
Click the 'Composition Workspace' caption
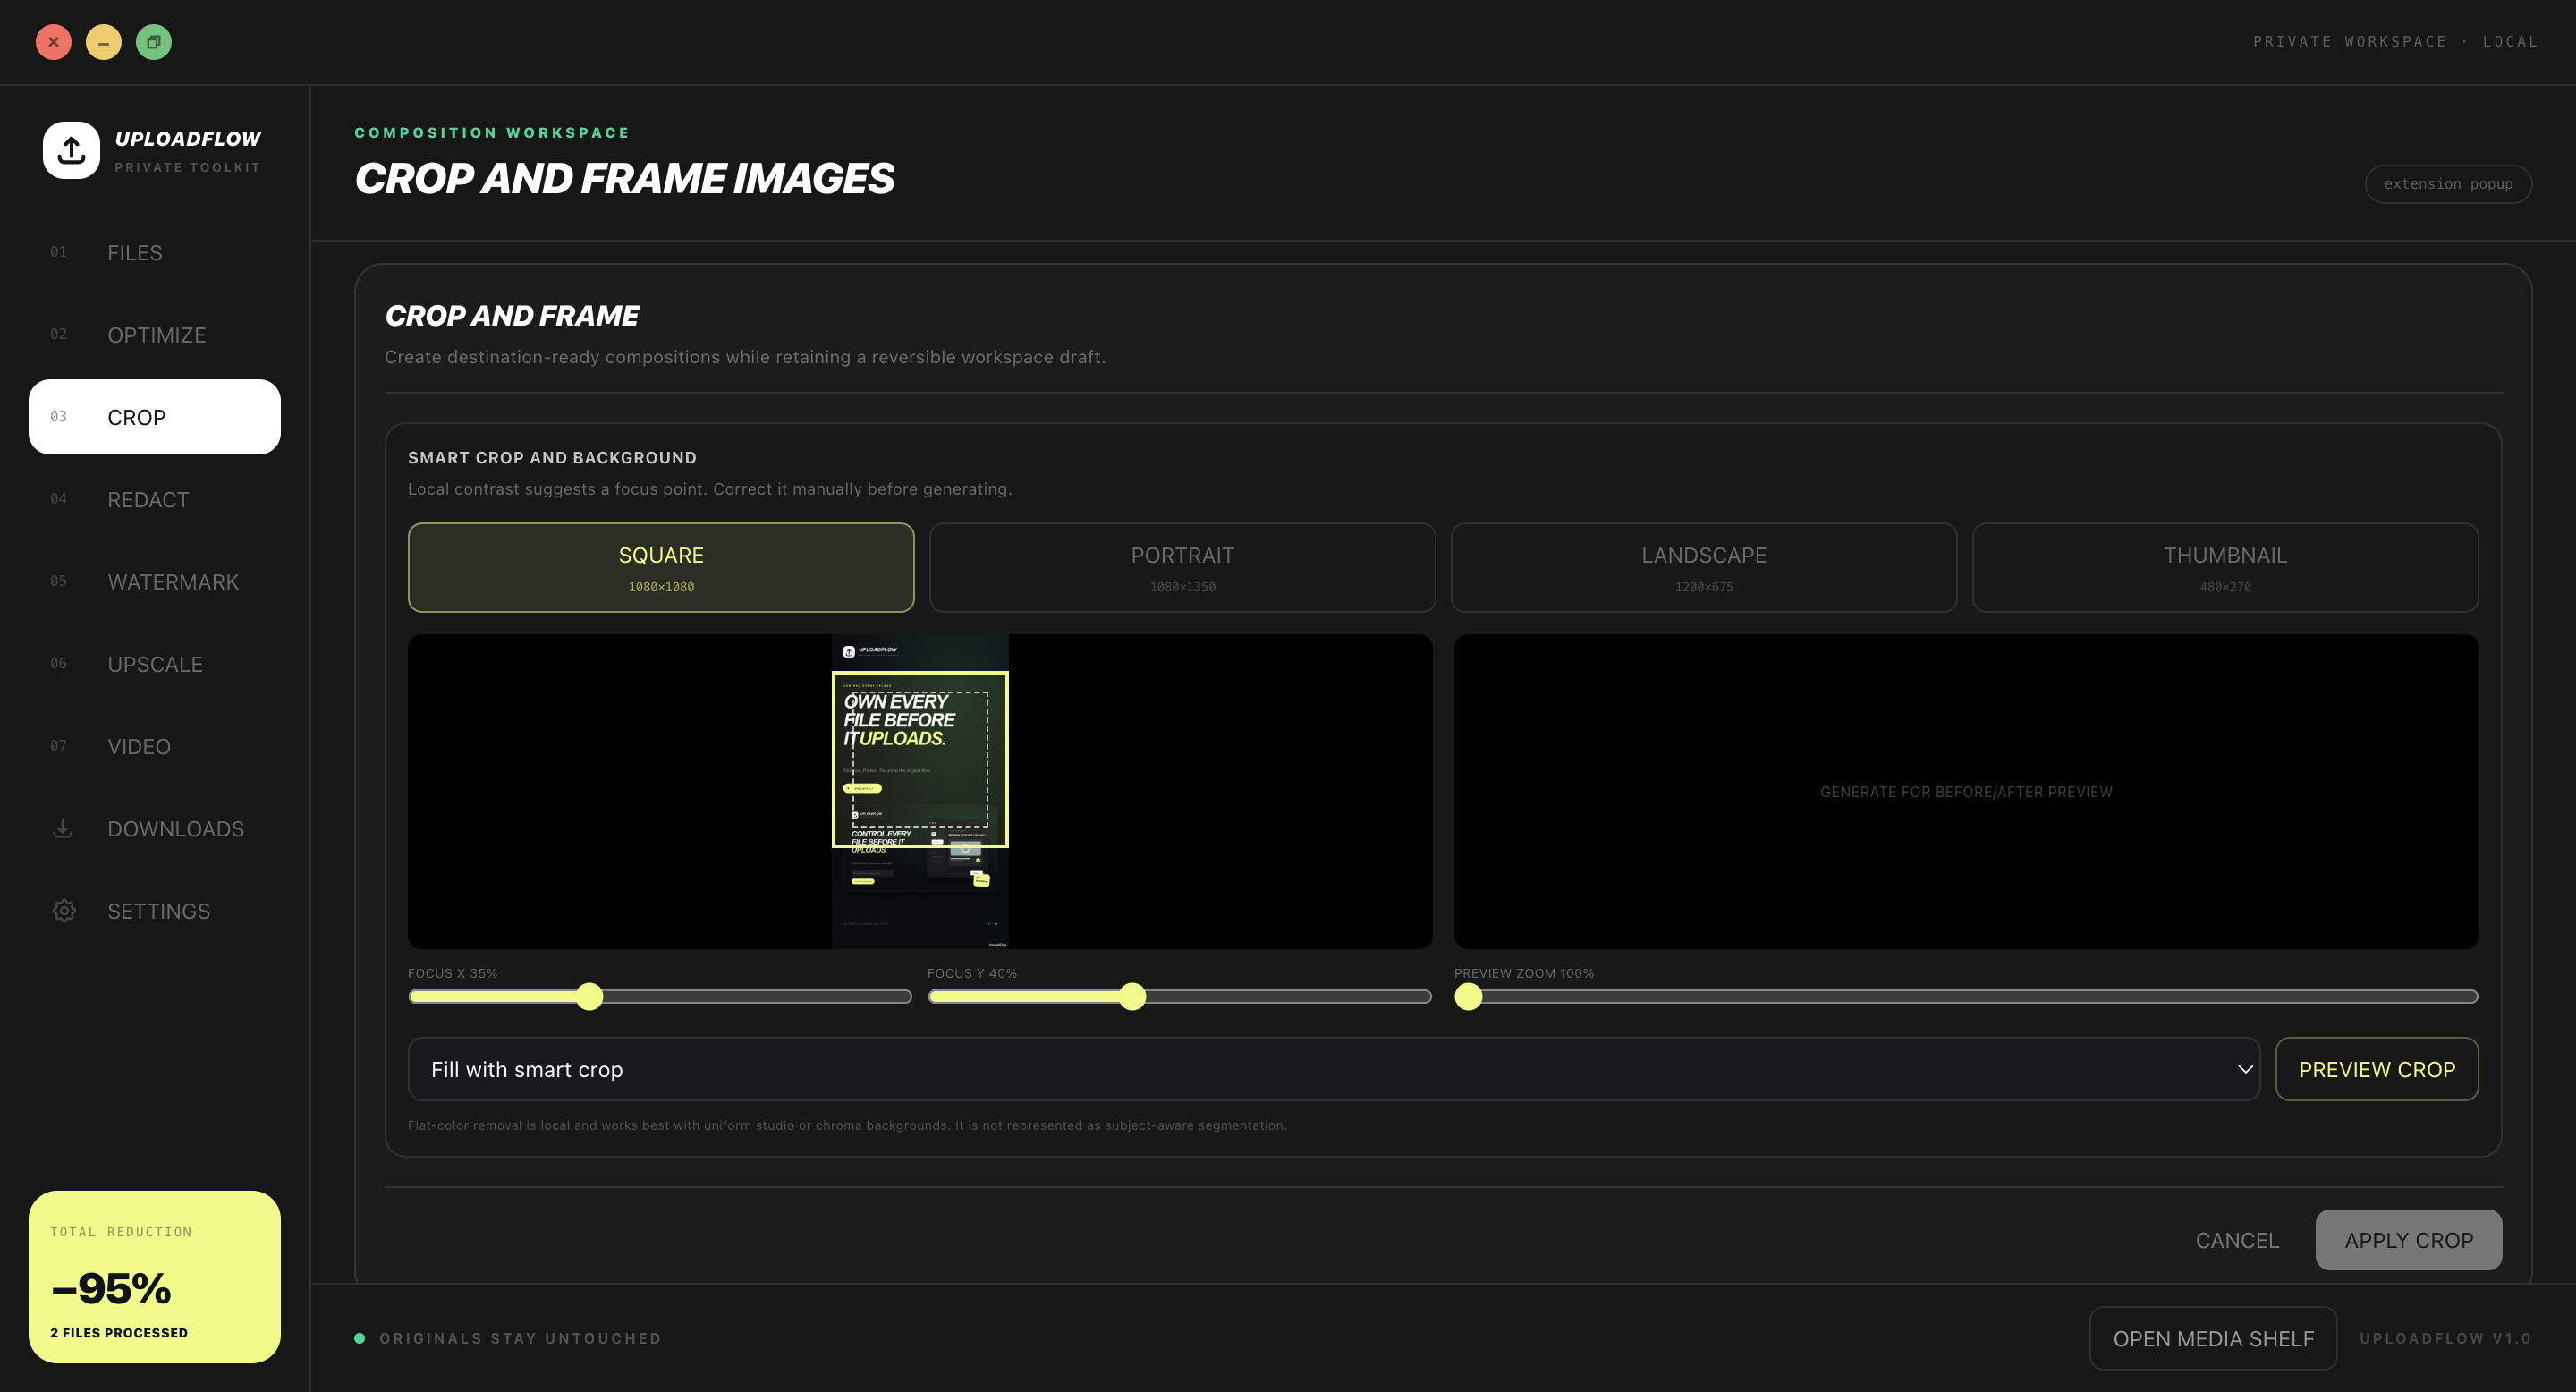tap(492, 133)
